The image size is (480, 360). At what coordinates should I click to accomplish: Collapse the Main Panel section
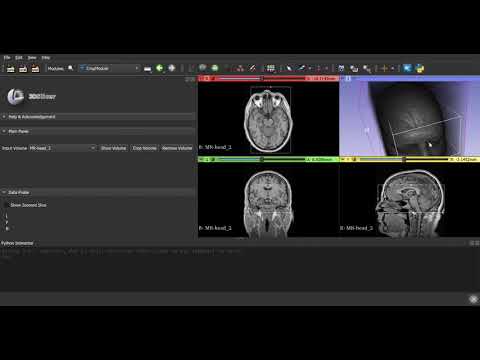[x=98, y=131]
